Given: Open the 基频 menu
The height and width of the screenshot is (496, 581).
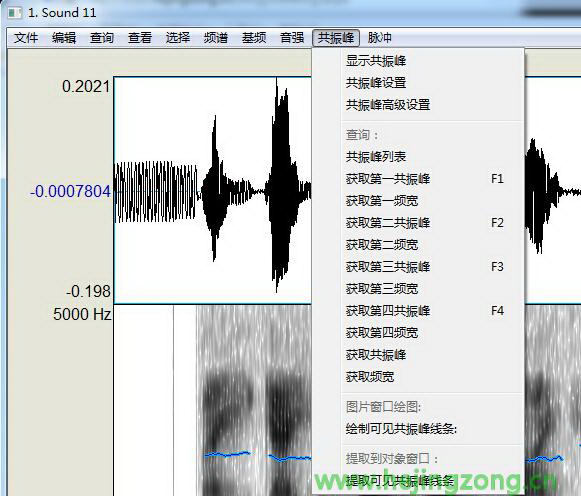Looking at the screenshot, I should (254, 38).
